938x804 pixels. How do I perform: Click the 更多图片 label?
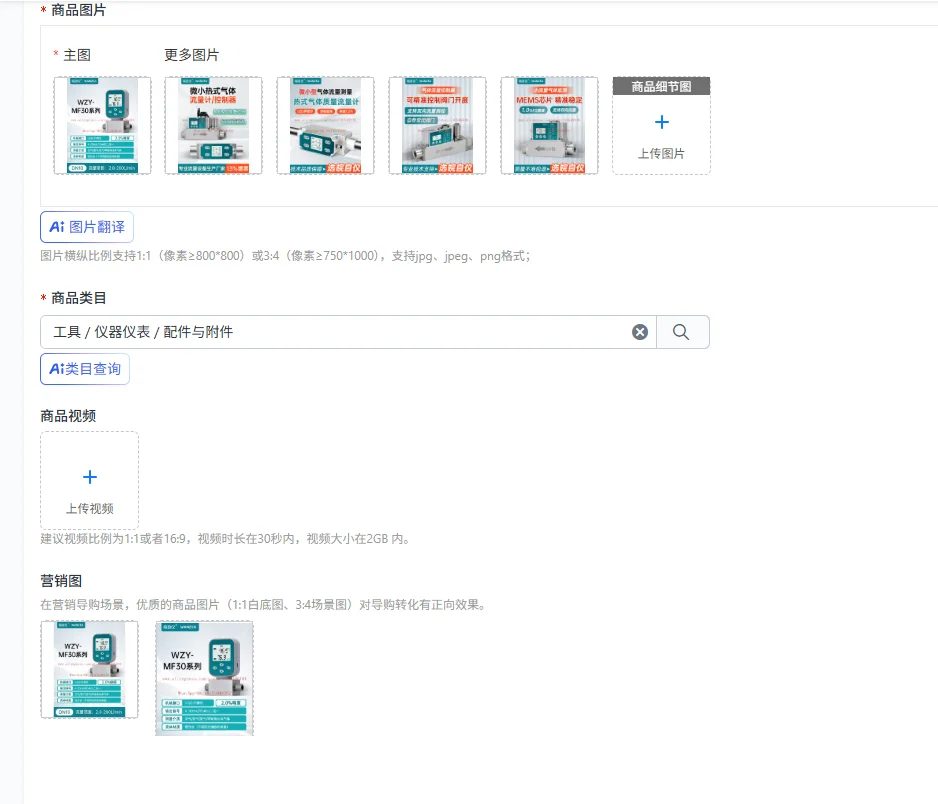coord(192,55)
